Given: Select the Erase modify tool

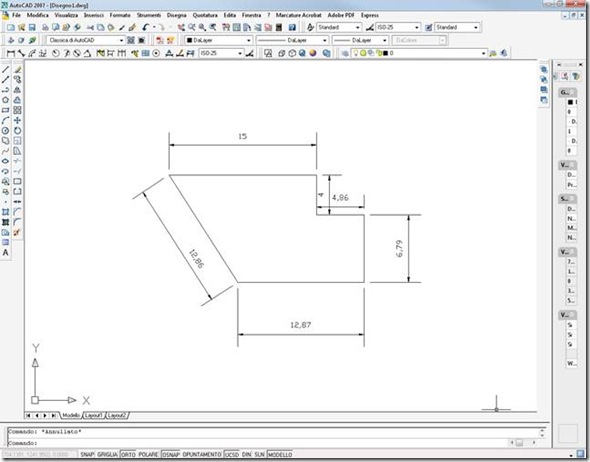Looking at the screenshot, I should 17,70.
